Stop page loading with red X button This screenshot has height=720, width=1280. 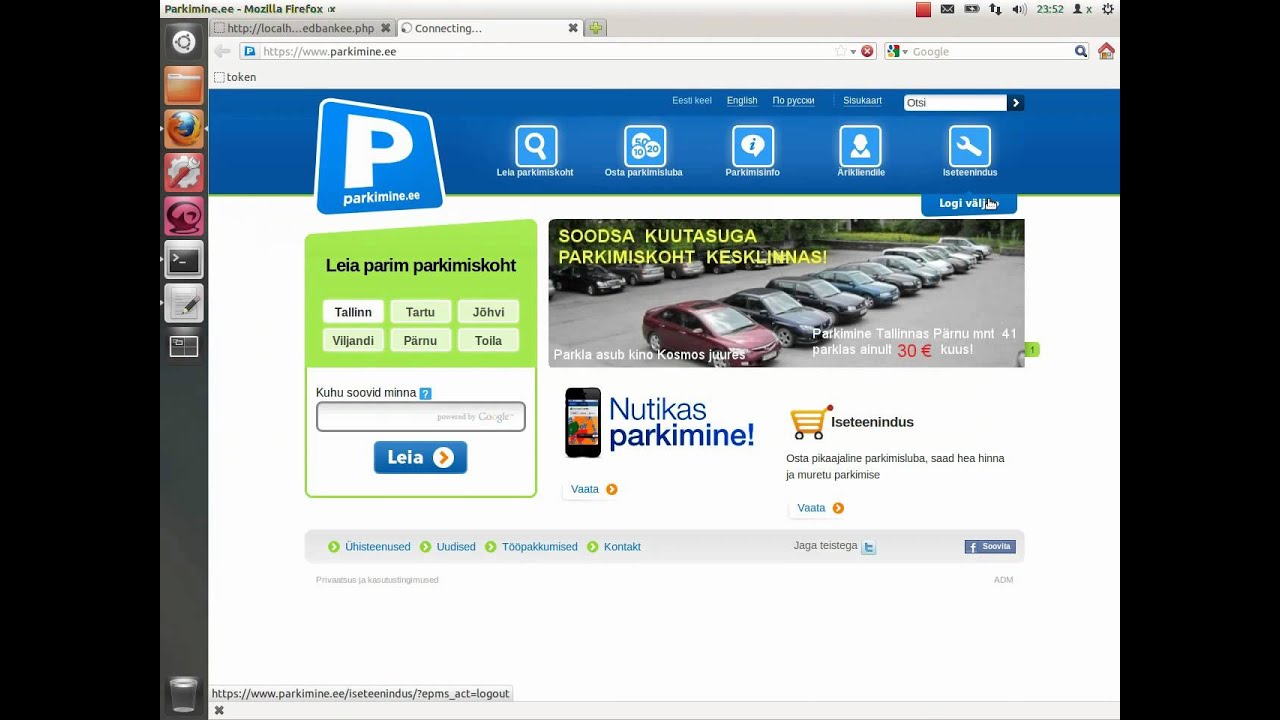pyautogui.click(x=867, y=51)
